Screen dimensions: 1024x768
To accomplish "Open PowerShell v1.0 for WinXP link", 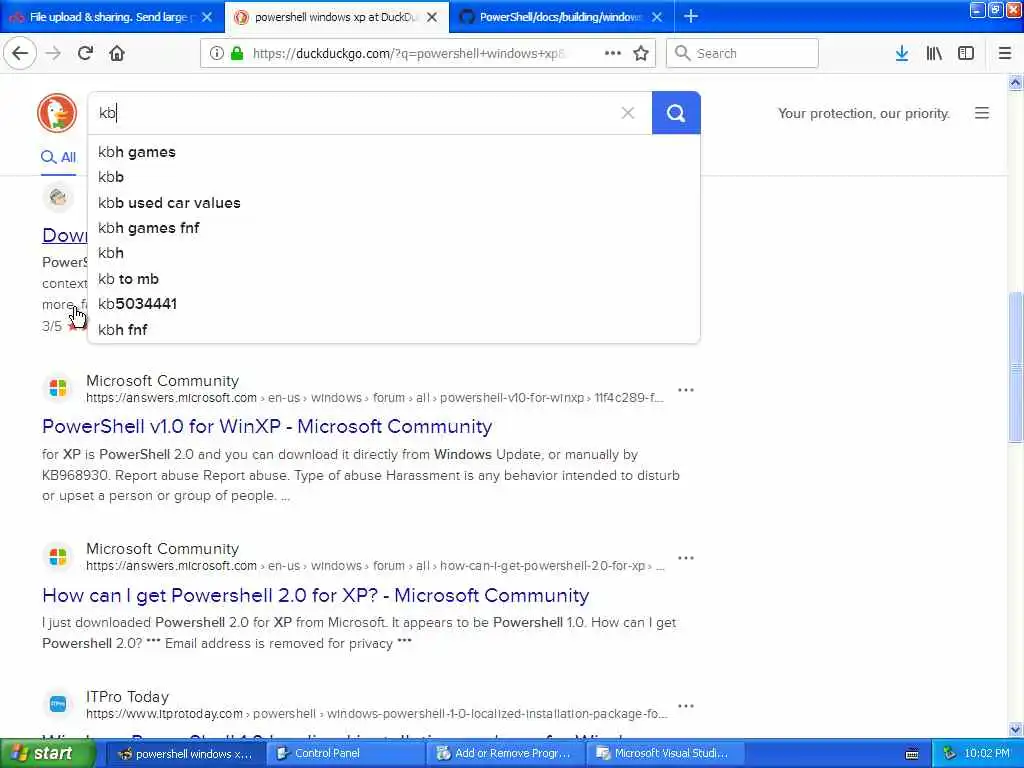I will point(266,426).
